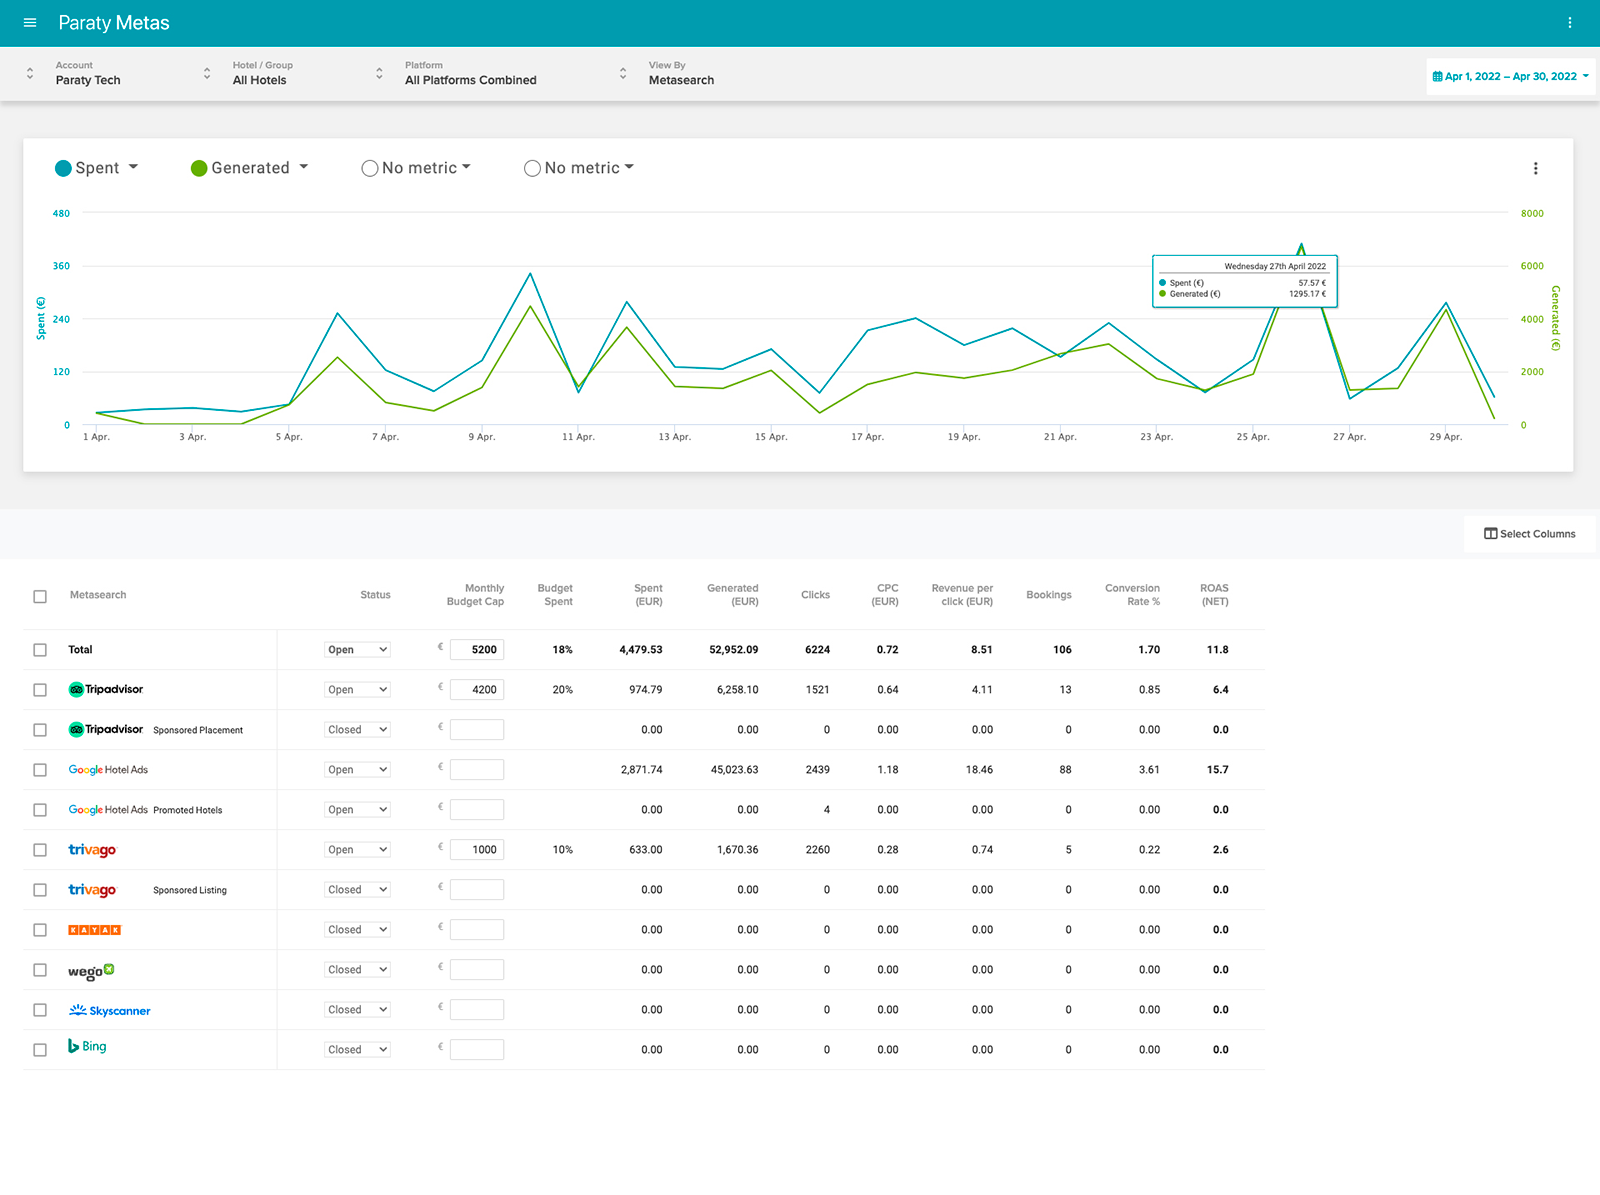The image size is (1600, 1195).
Task: Check the KAYAK row checkbox
Action: (x=40, y=930)
